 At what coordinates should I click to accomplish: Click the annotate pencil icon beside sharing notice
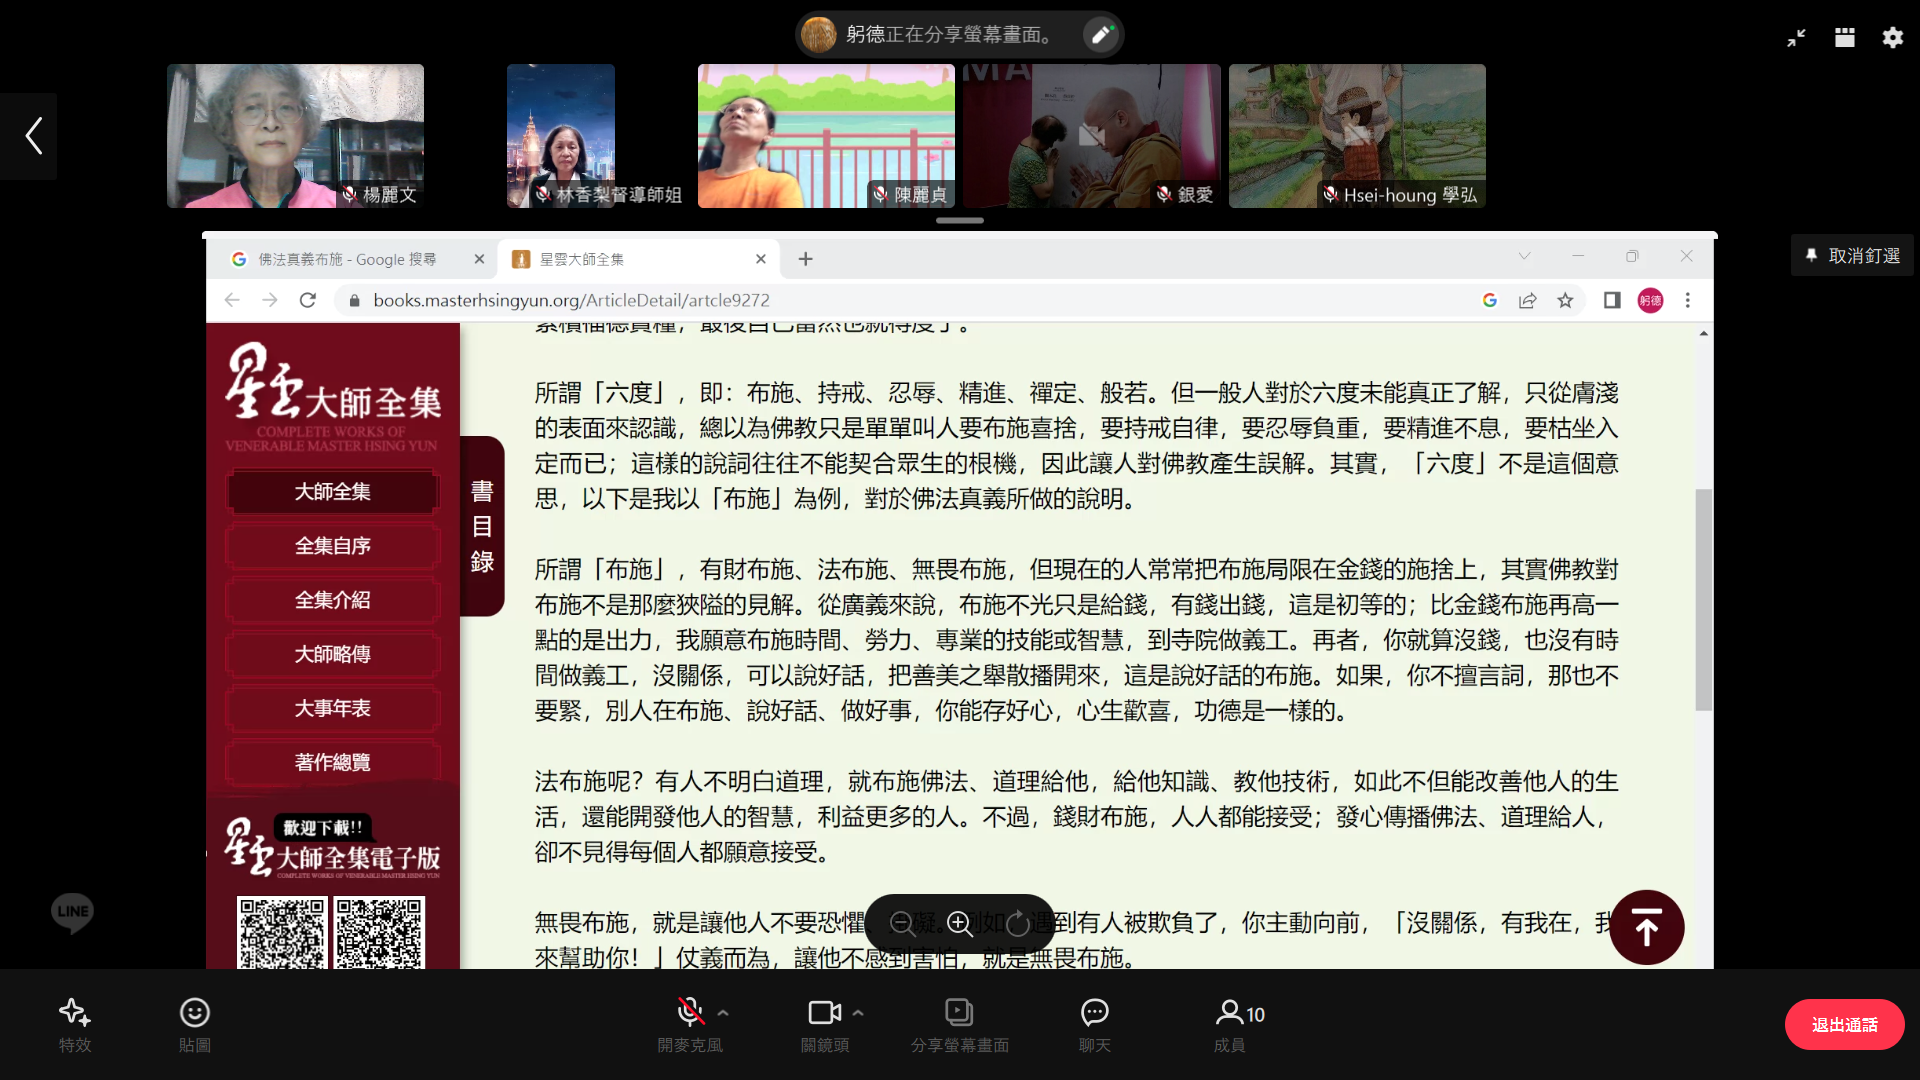(x=1101, y=35)
